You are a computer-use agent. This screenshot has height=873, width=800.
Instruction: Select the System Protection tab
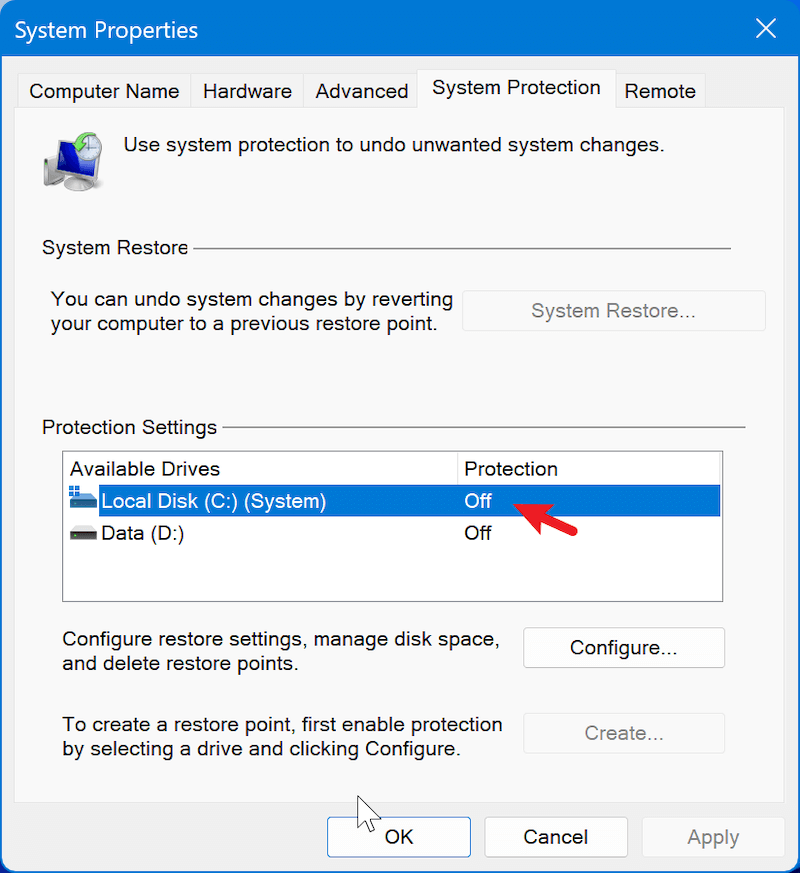516,88
